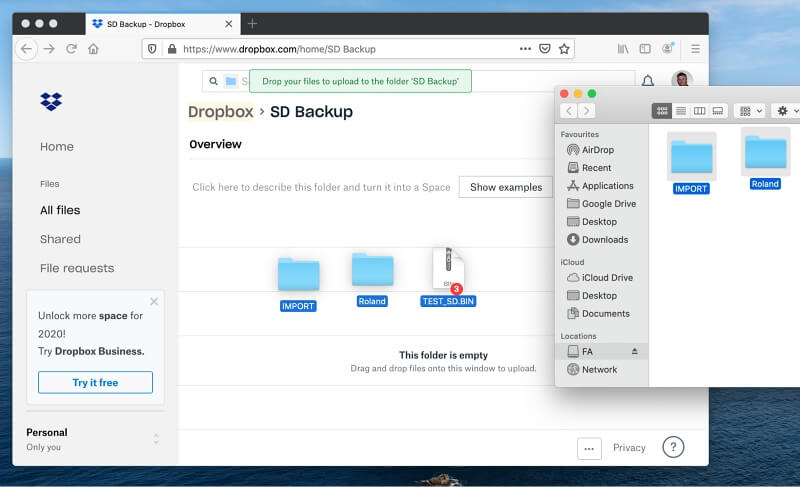800x487 pixels.
Task: Open File requests in Dropbox sidebar
Action: 77,268
